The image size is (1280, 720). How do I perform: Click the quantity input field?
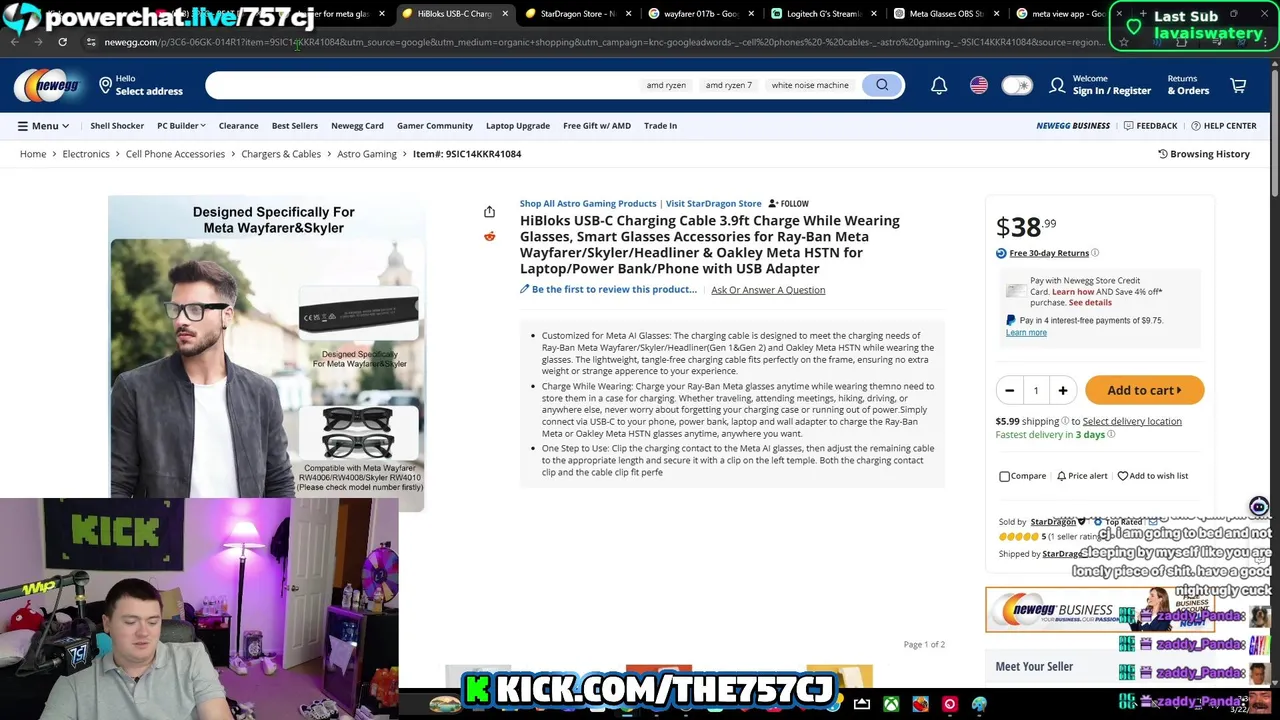1036,390
